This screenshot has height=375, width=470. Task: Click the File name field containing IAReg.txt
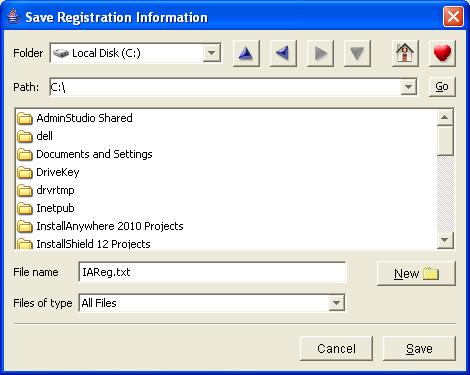(212, 272)
